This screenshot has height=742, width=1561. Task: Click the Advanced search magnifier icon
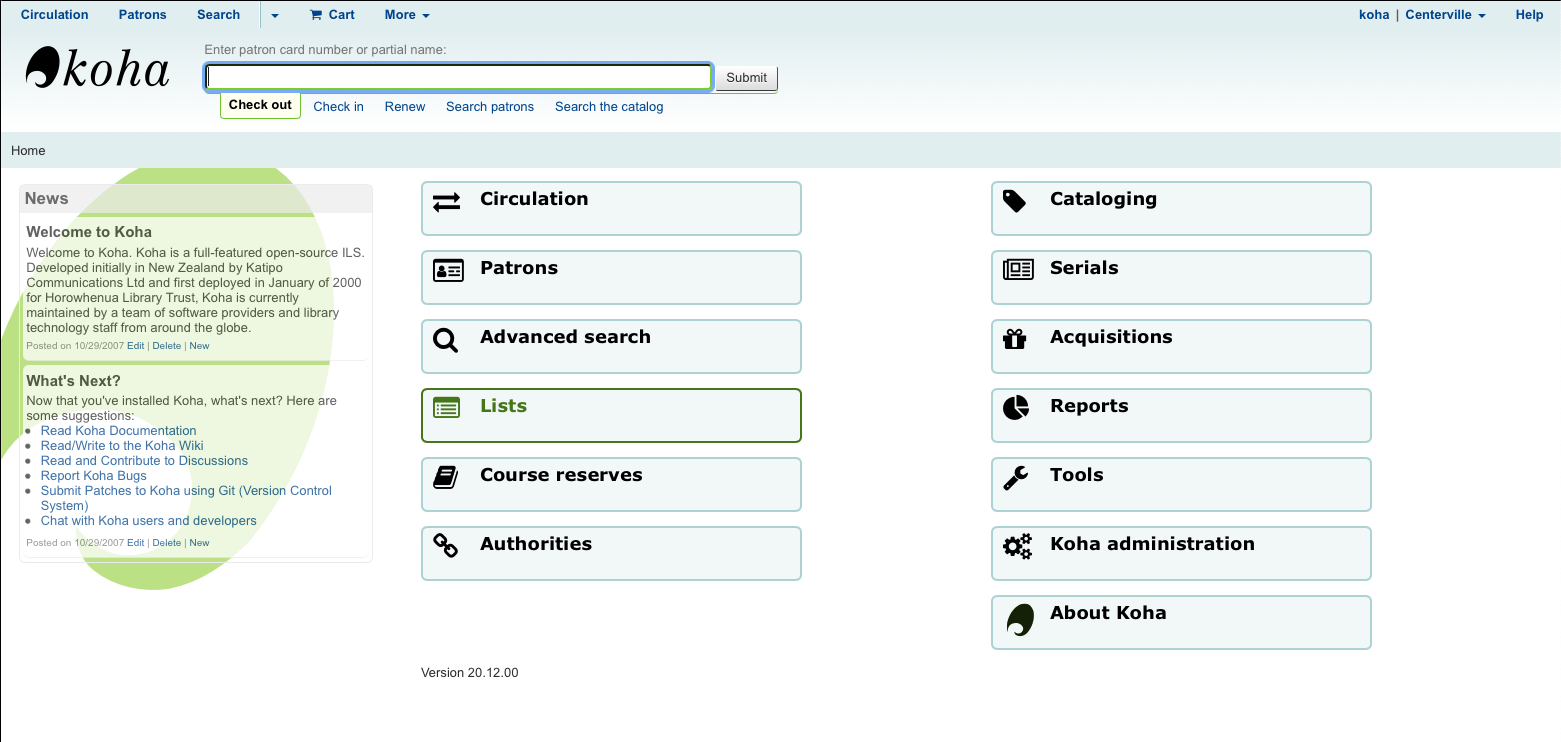pyautogui.click(x=446, y=340)
